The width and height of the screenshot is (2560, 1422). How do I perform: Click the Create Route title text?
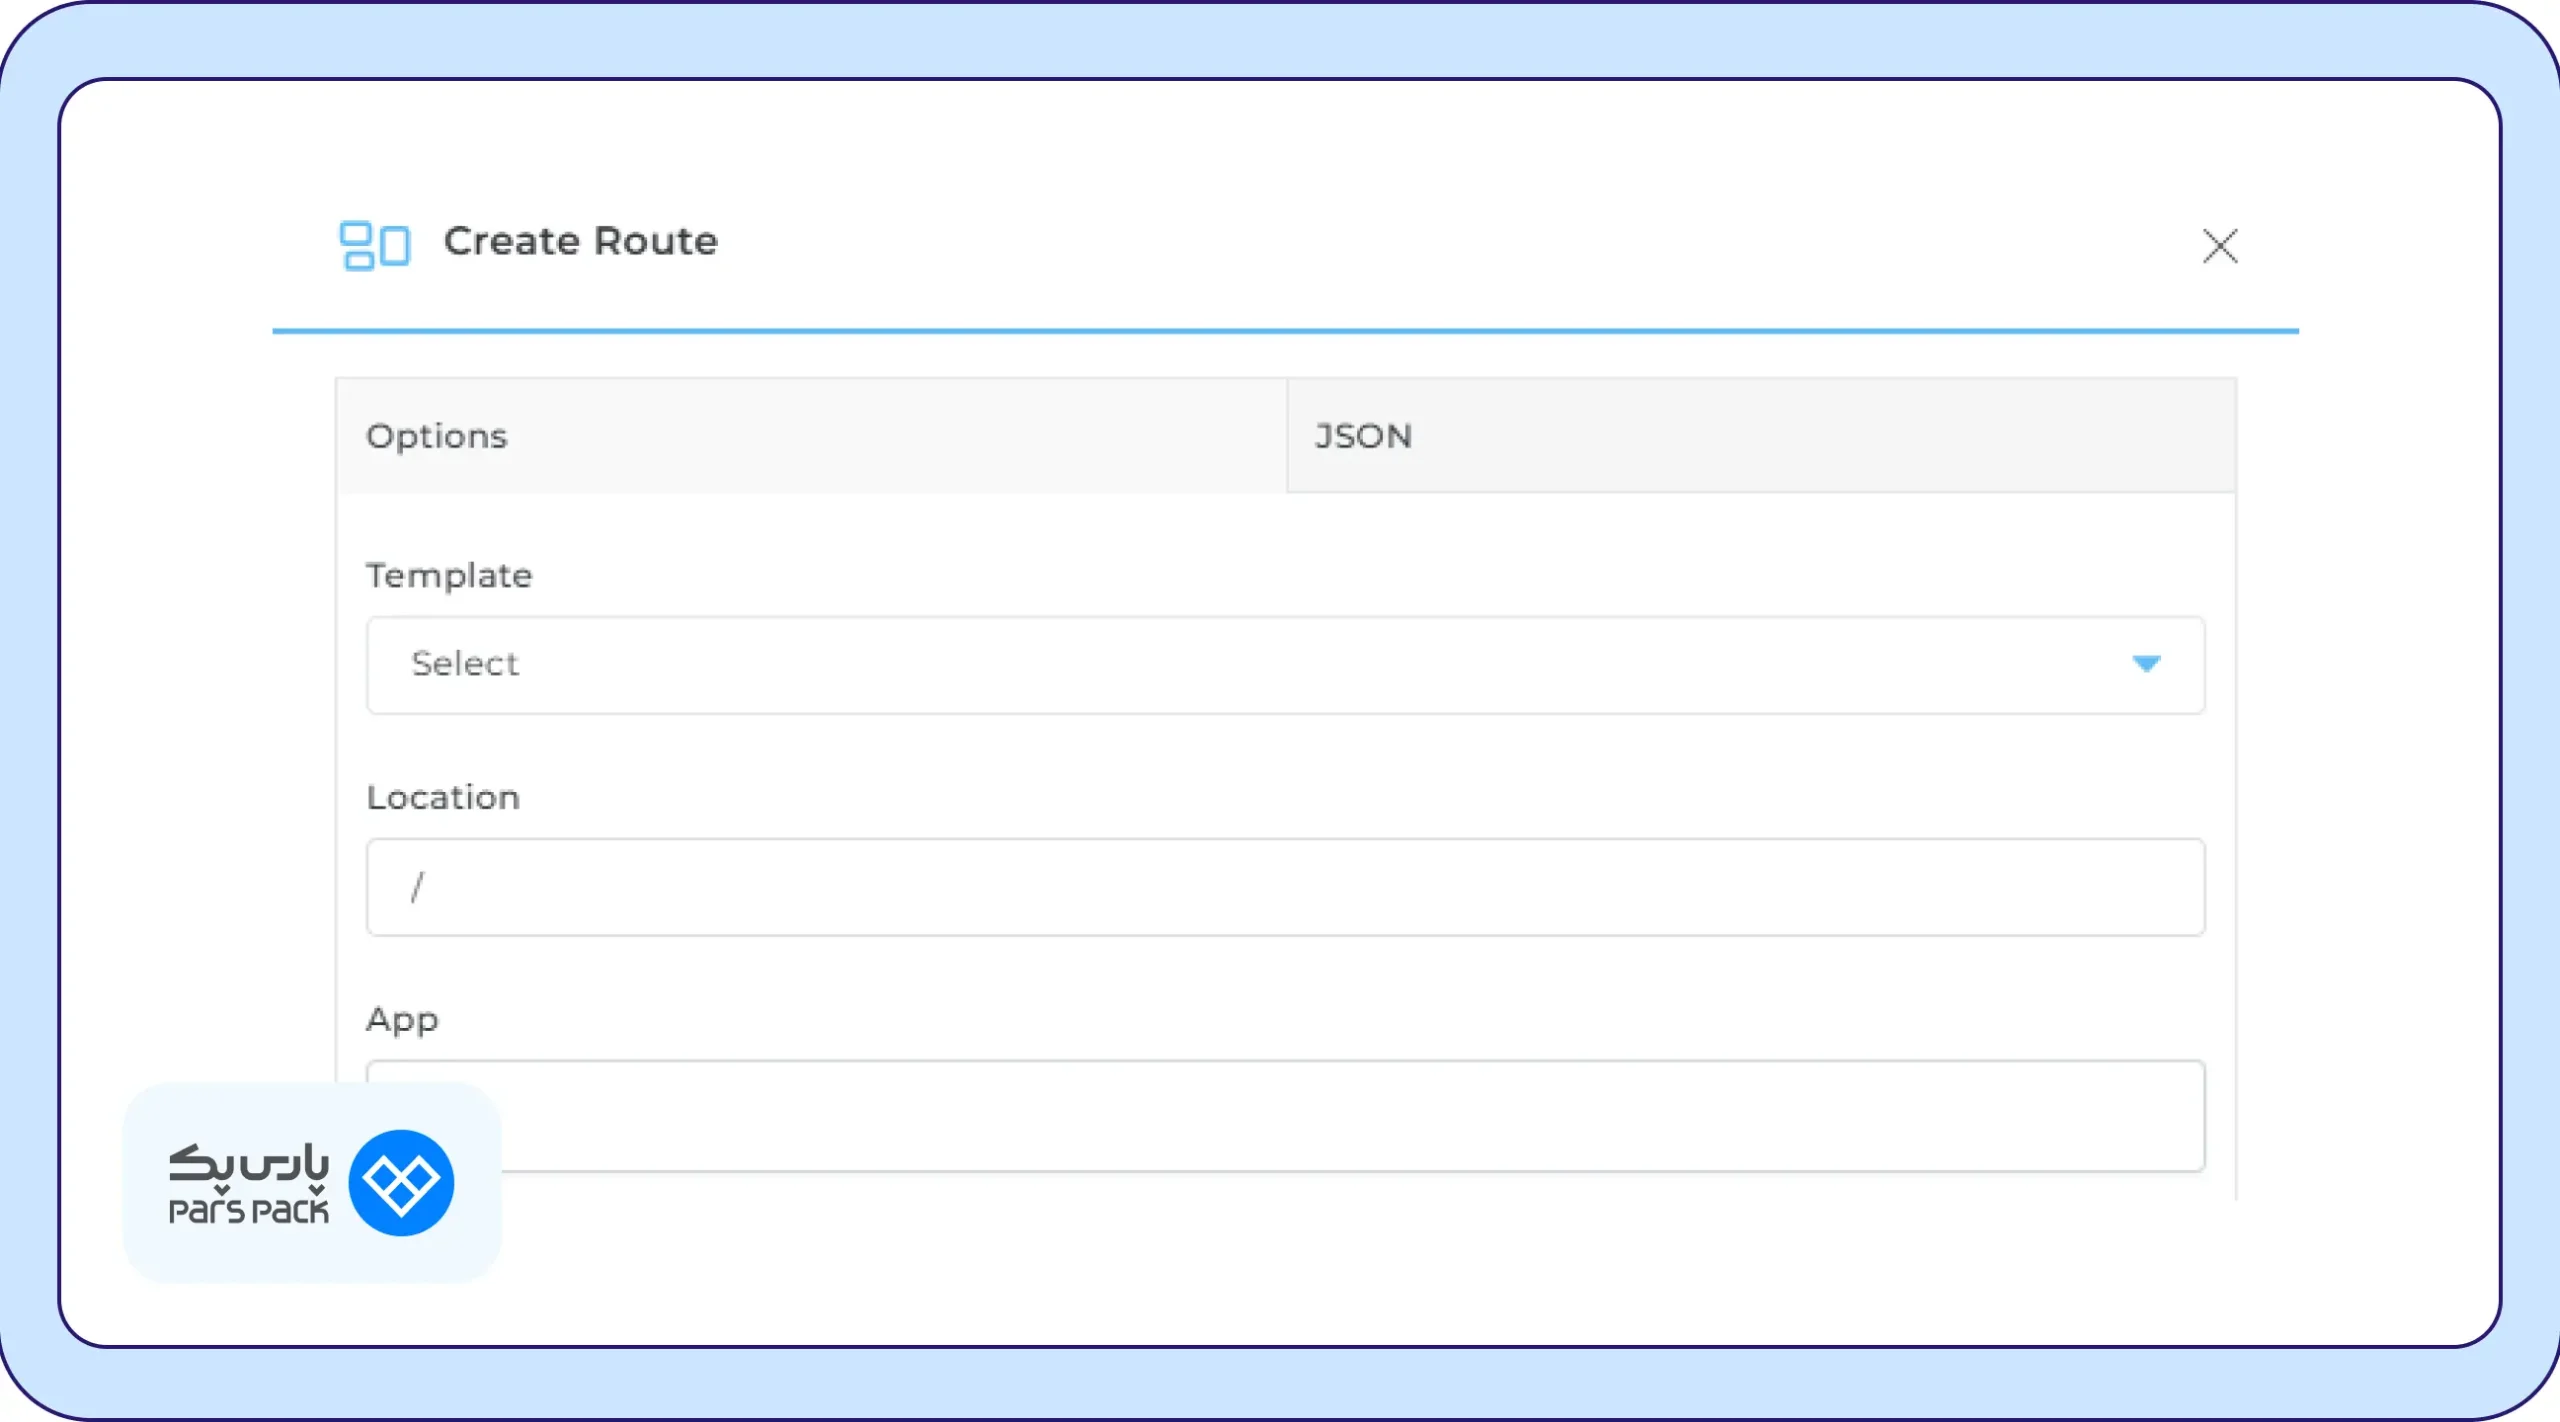pos(580,242)
